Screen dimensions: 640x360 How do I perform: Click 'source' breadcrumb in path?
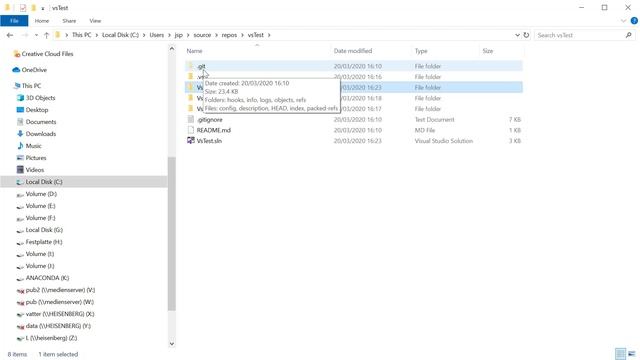tap(202, 35)
